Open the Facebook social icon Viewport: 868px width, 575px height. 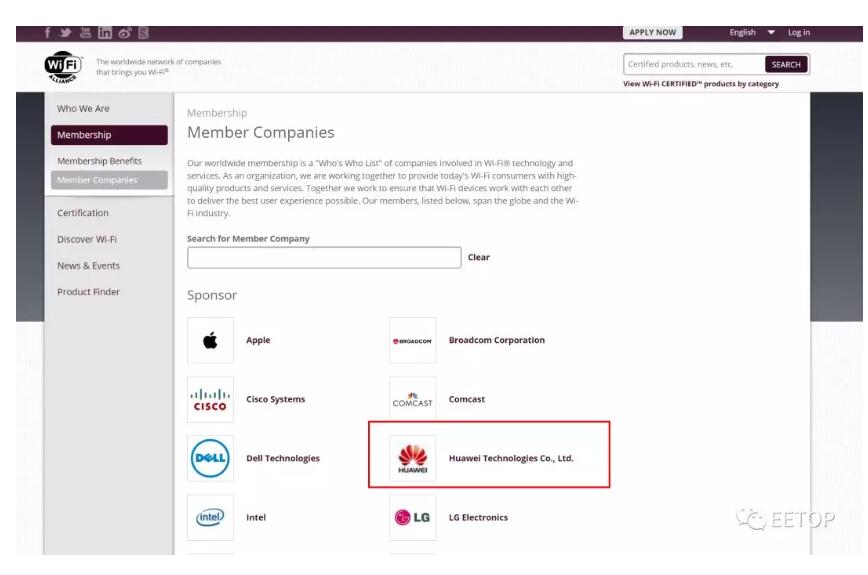(48, 33)
